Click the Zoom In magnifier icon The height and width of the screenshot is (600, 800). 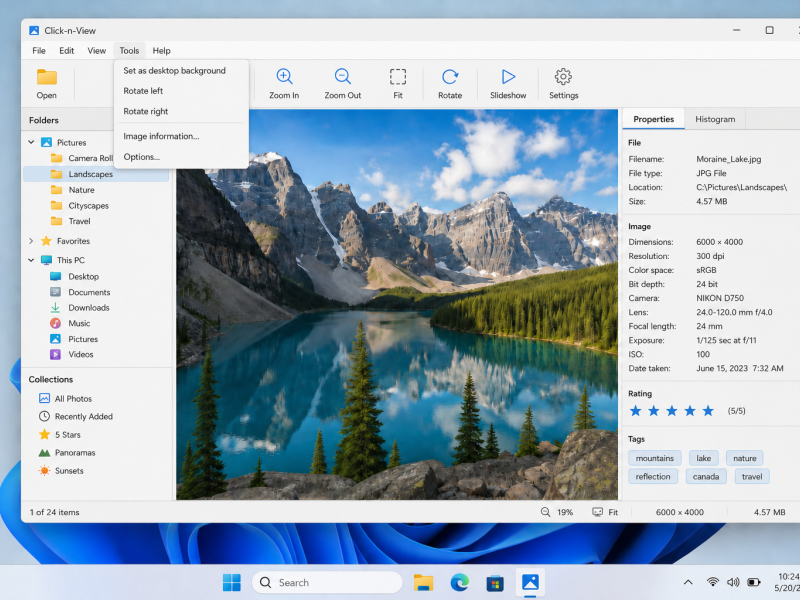(284, 77)
